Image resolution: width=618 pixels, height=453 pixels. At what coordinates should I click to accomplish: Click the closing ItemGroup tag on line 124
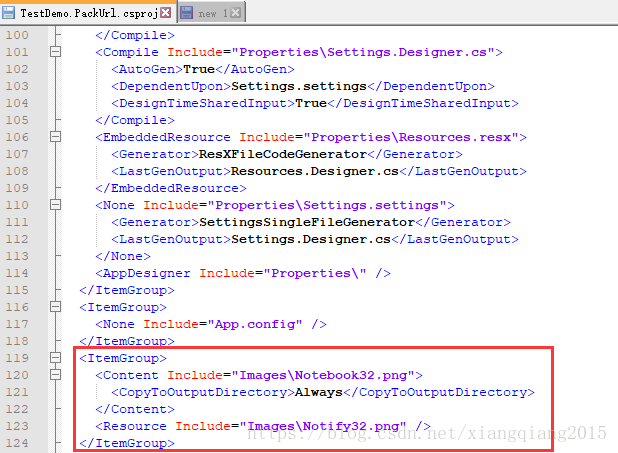click(x=127, y=443)
